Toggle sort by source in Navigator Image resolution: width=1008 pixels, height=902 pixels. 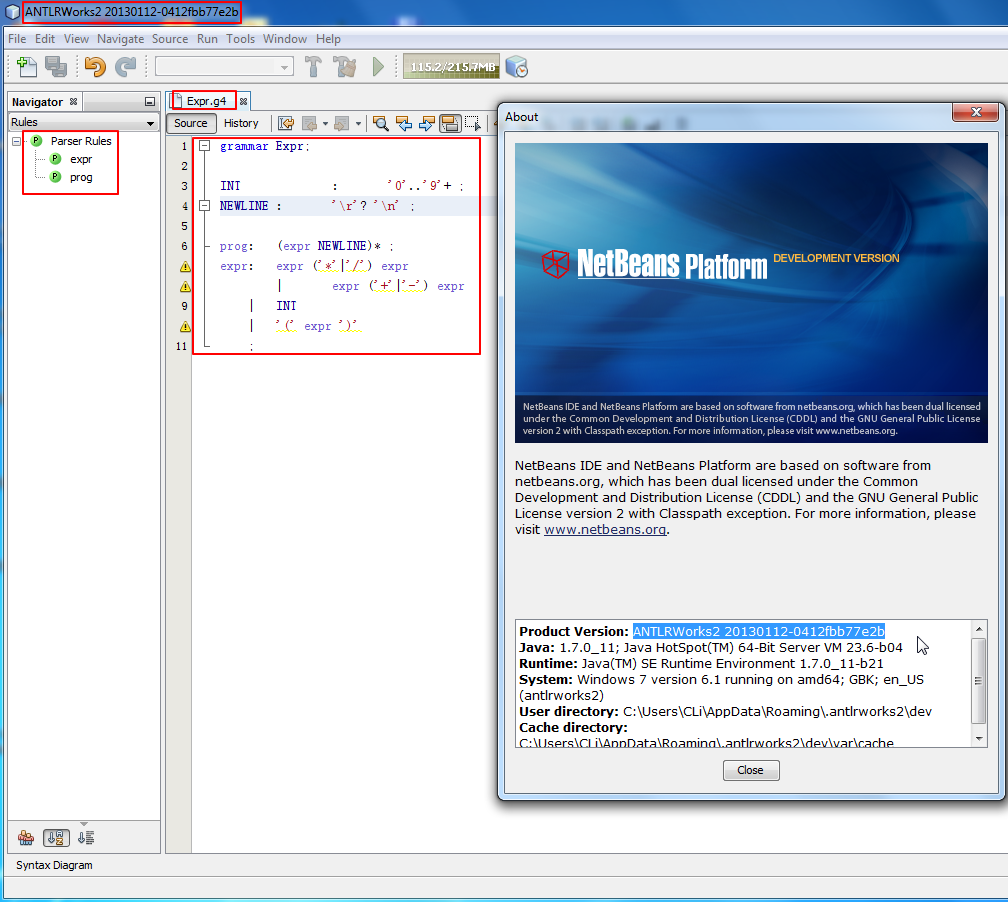tap(86, 838)
